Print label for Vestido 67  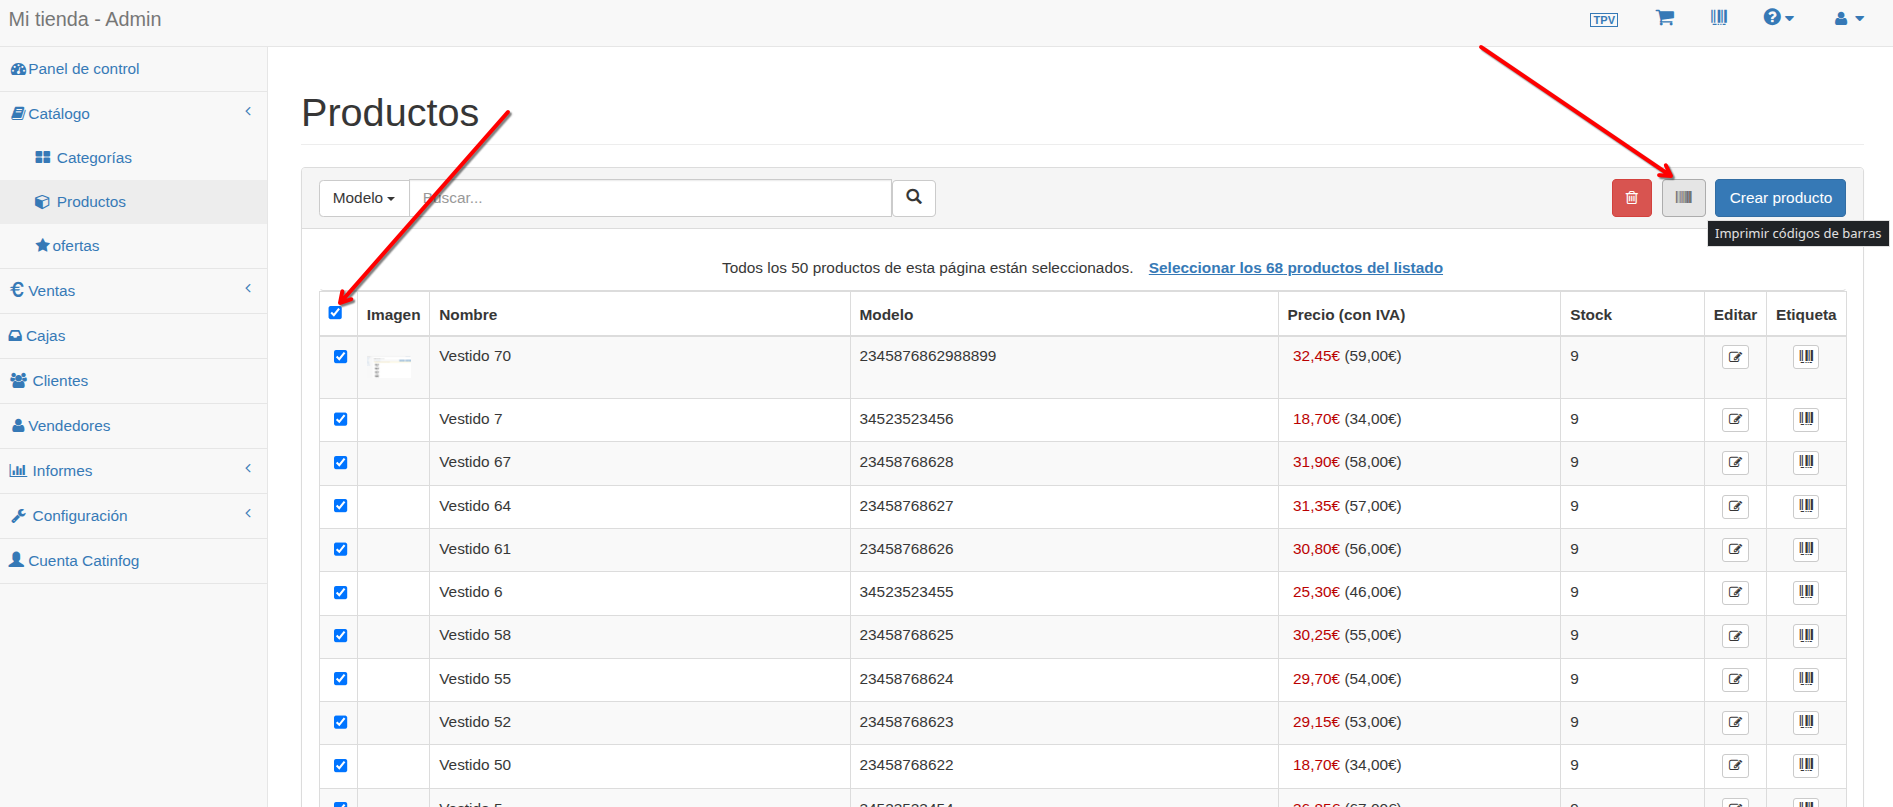[x=1805, y=462]
